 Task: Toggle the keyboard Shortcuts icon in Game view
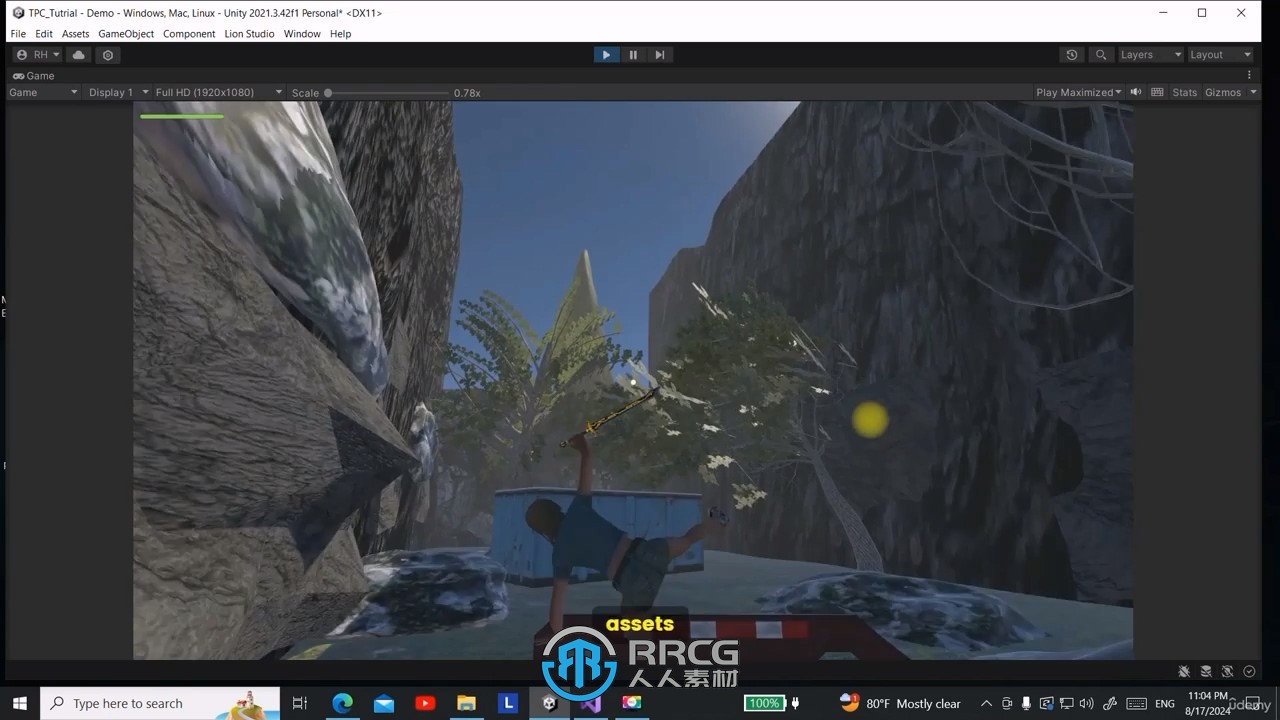pyautogui.click(x=1157, y=92)
